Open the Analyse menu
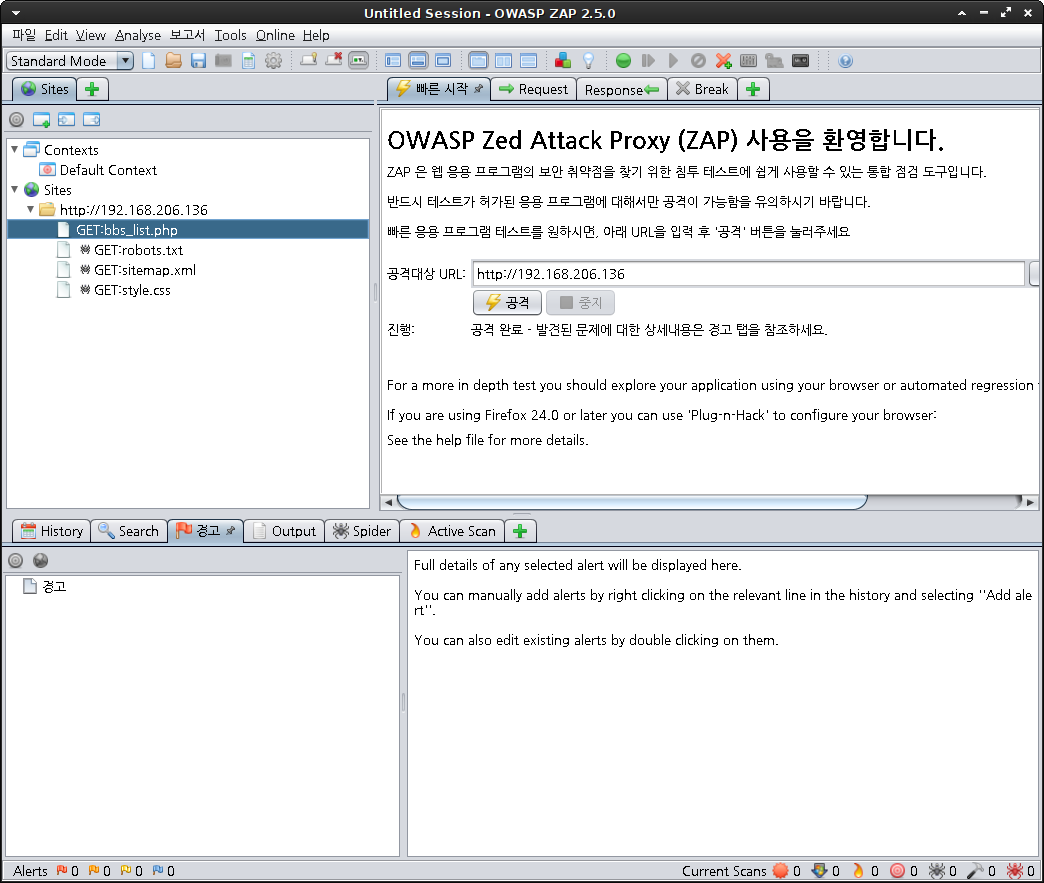 click(137, 35)
